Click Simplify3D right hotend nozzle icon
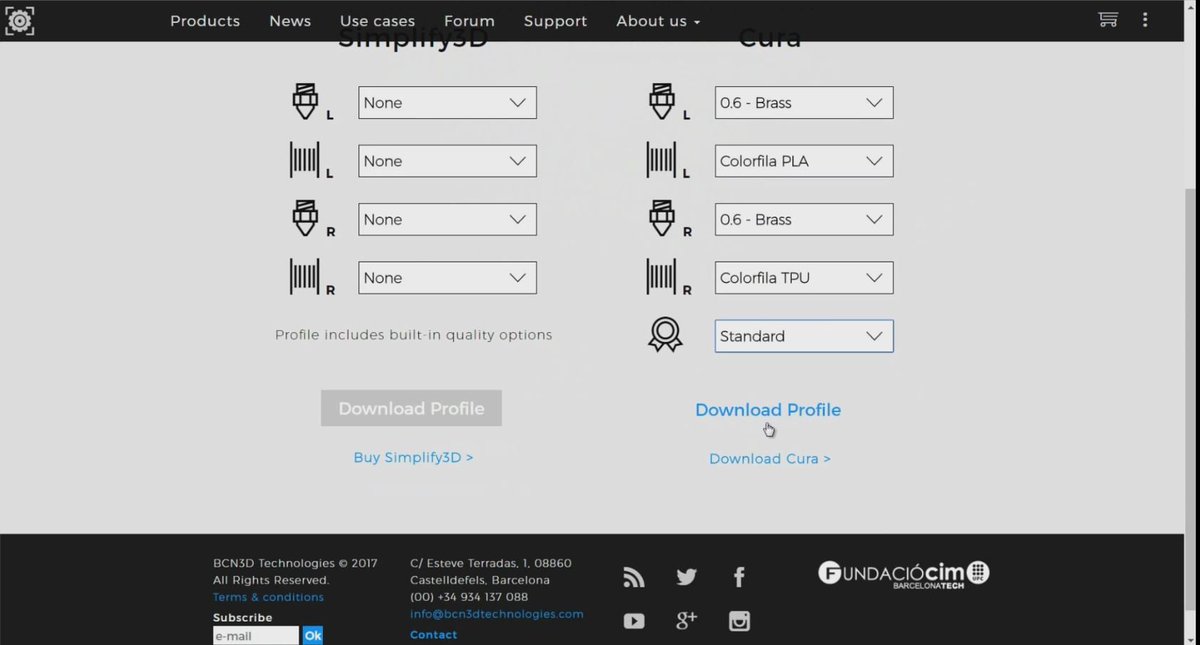The image size is (1200, 645). [x=305, y=218]
